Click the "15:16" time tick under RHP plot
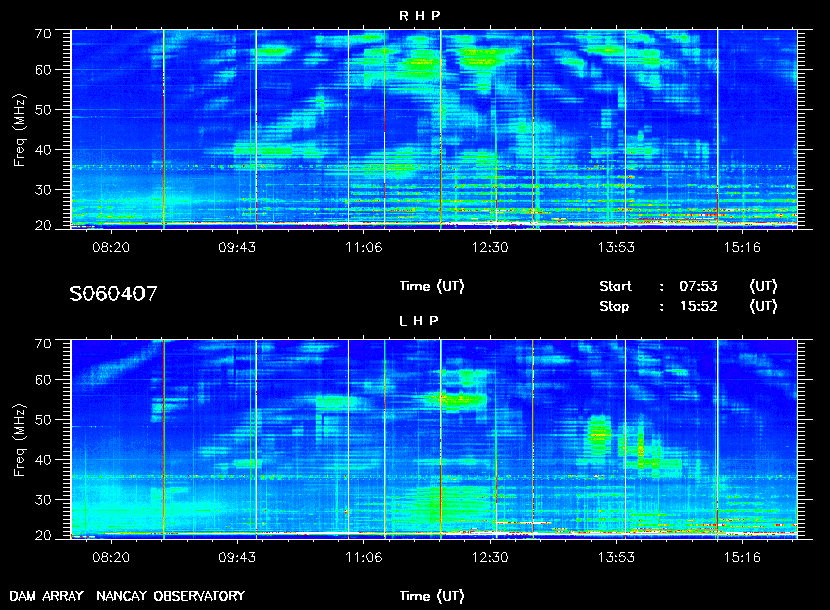 pyautogui.click(x=742, y=247)
